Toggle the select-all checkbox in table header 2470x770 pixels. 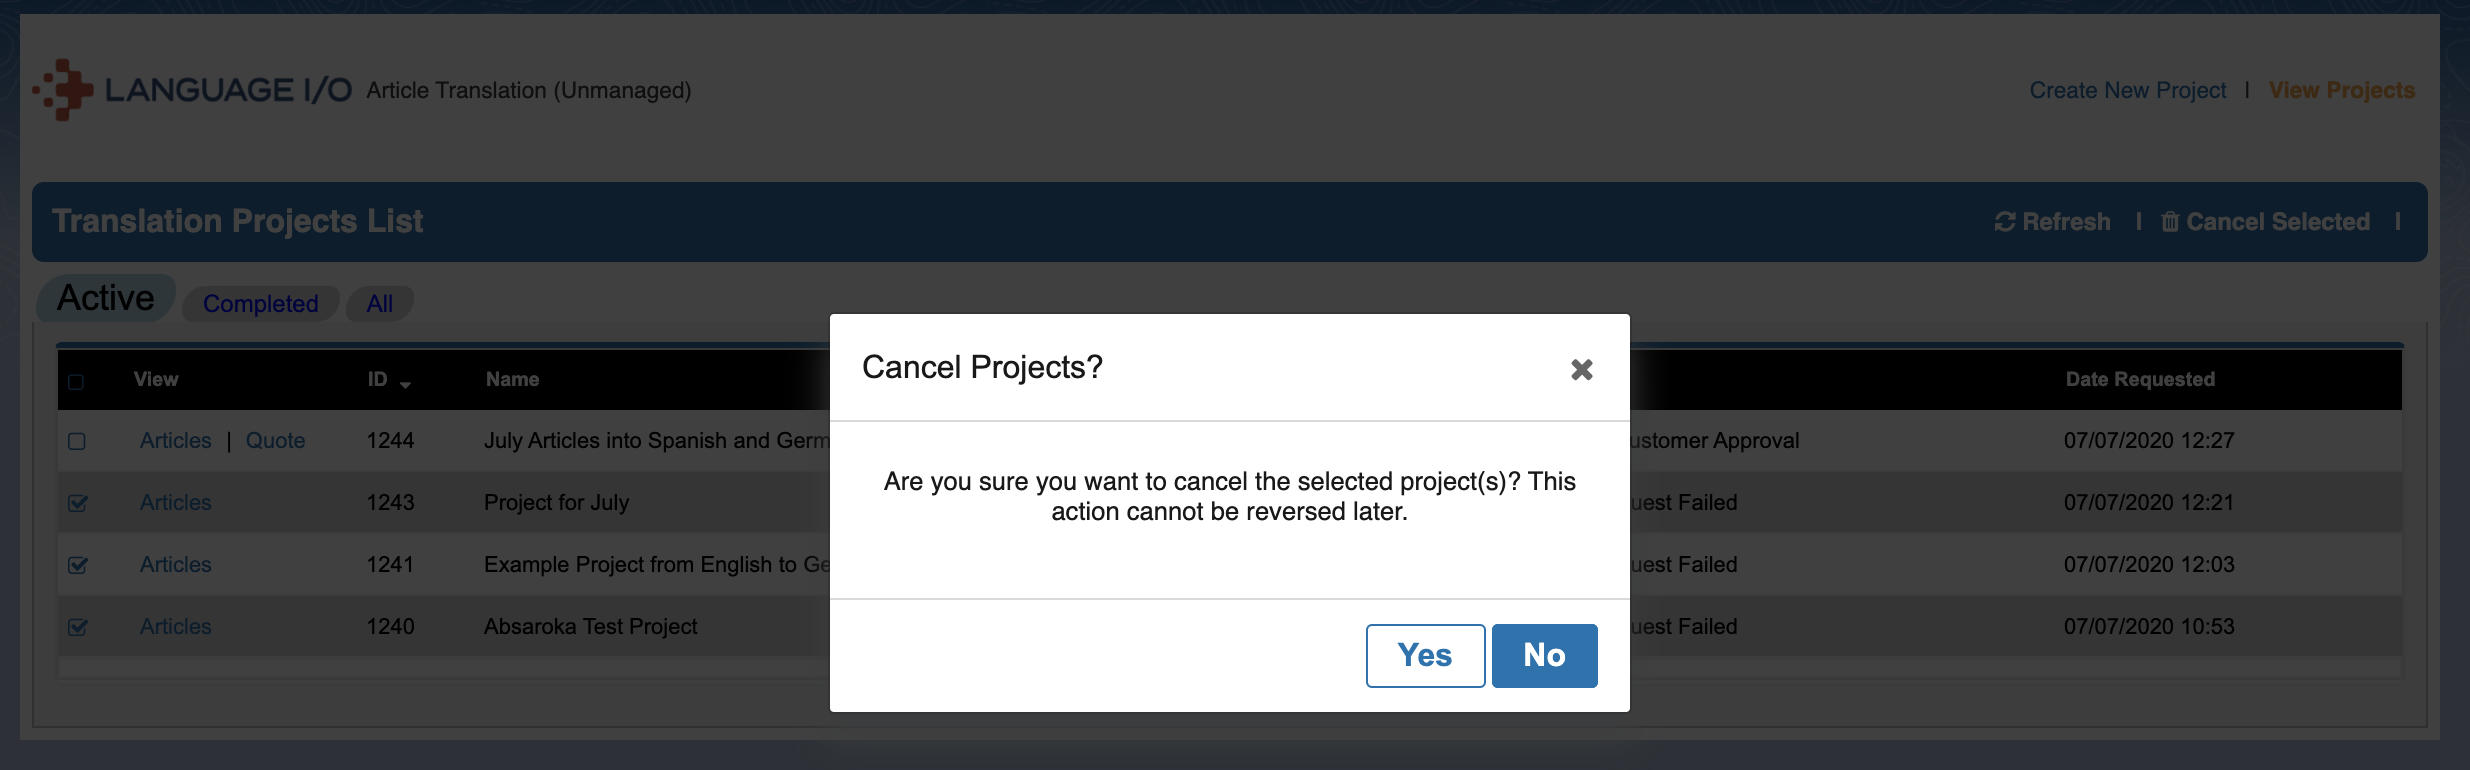(x=76, y=381)
